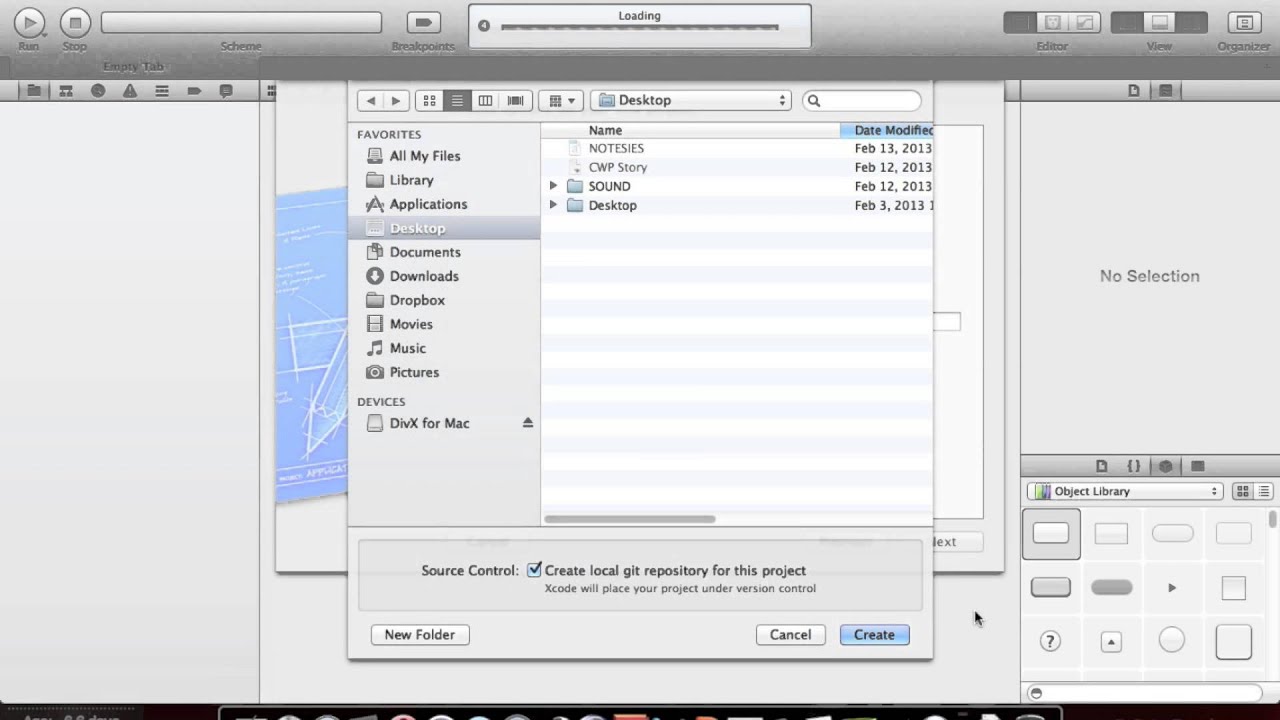Screen dimensions: 1280x720
Task: Select Library in Favorites sidebar
Action: coord(444,180)
